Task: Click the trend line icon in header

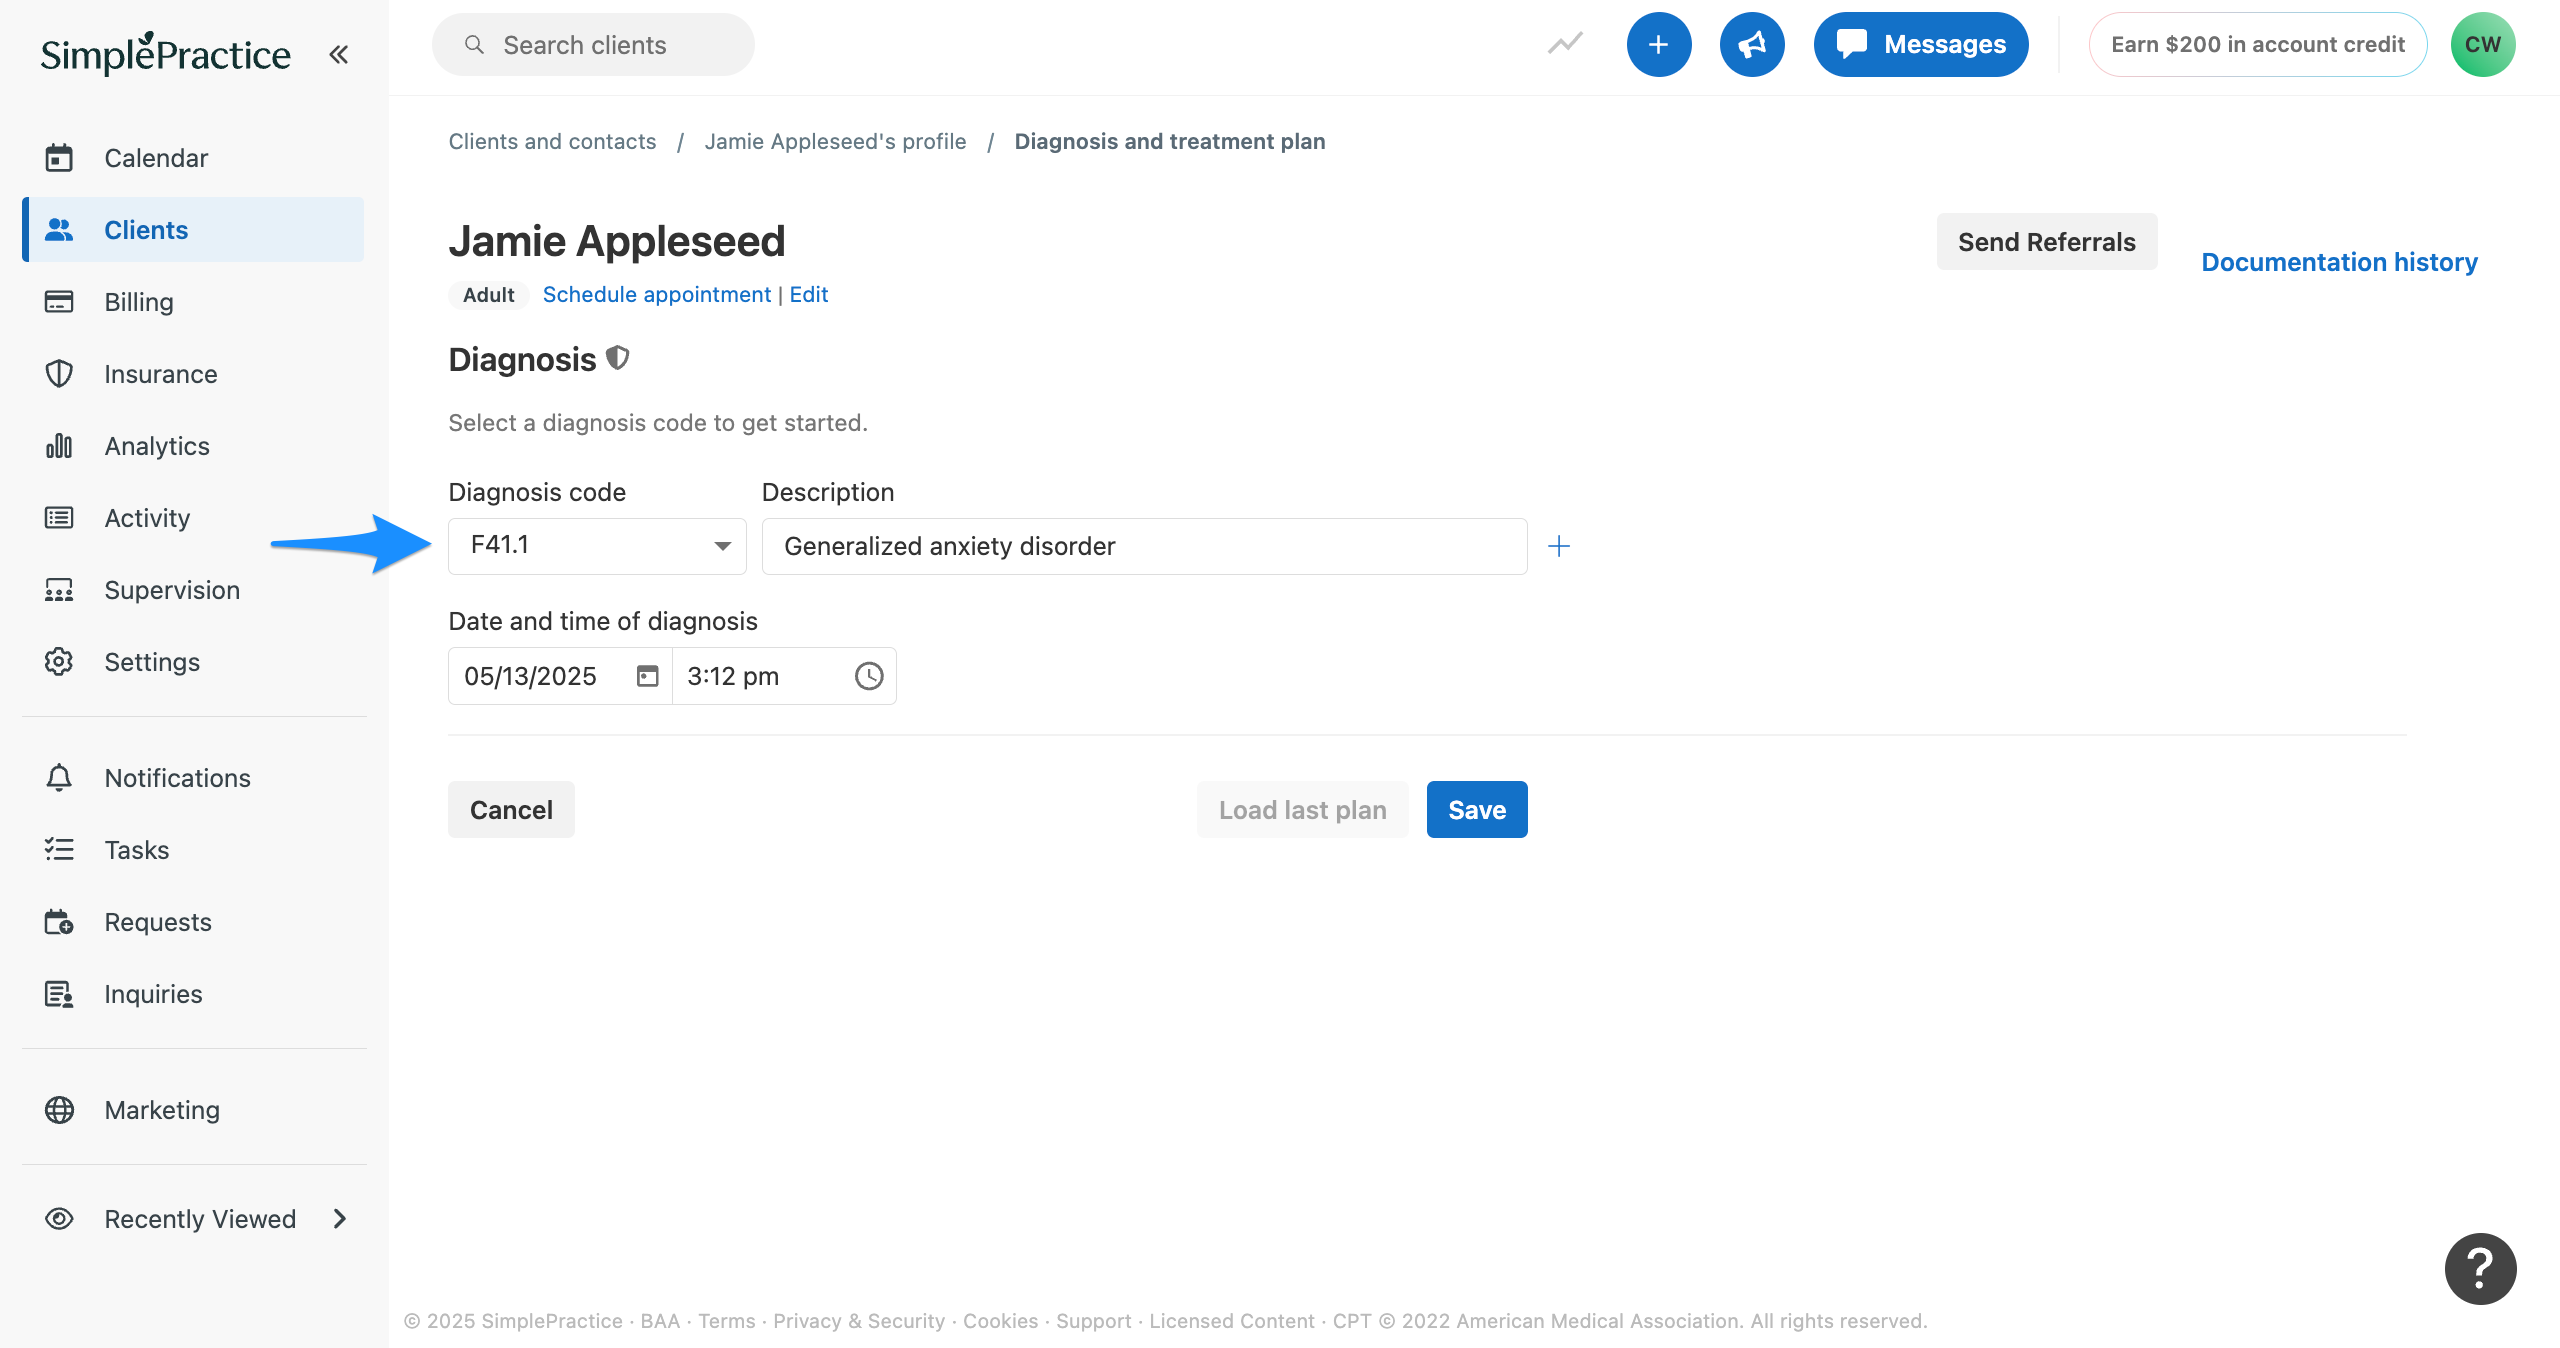Action: coord(1565,44)
